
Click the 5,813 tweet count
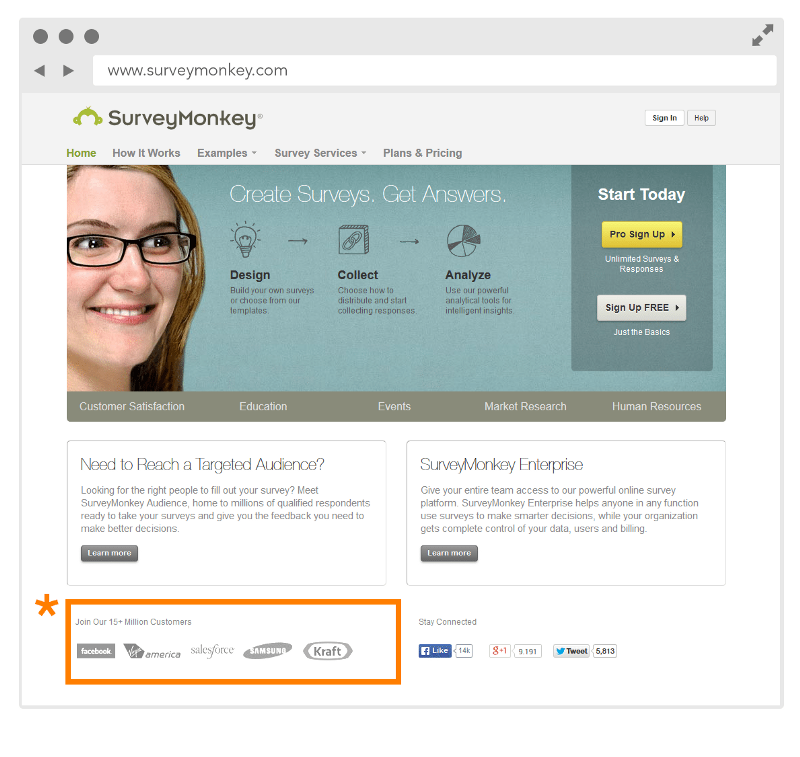(605, 651)
